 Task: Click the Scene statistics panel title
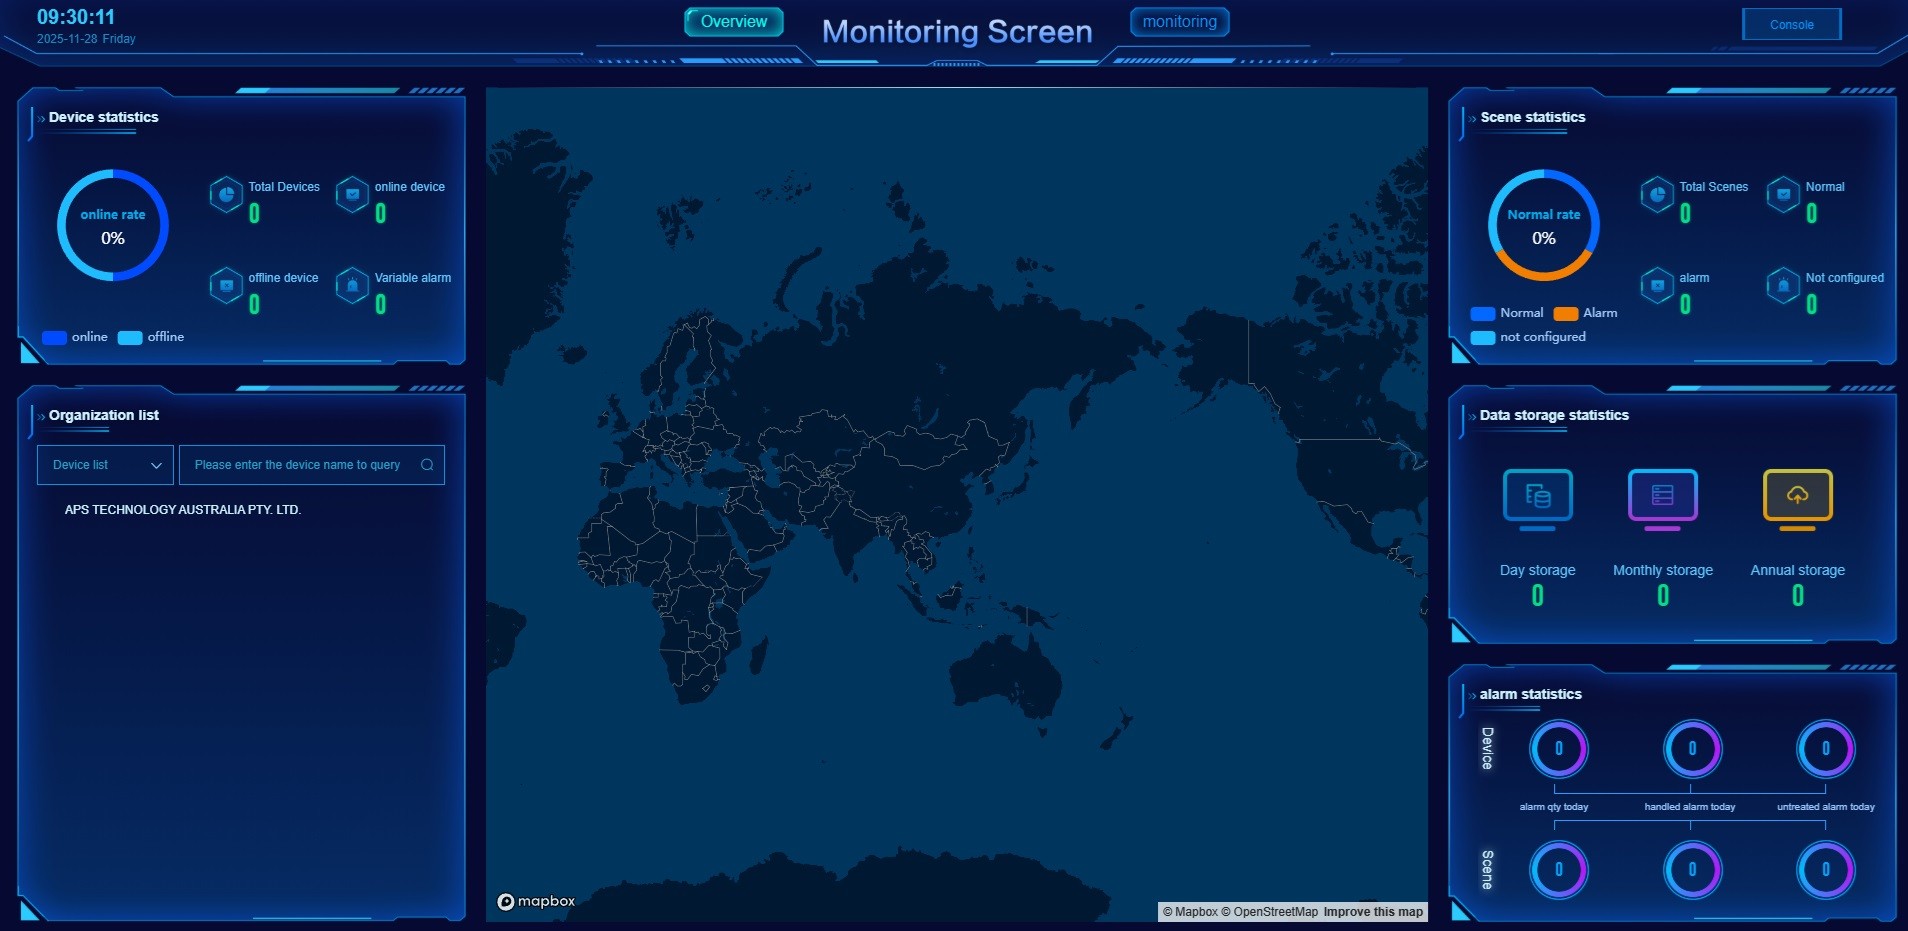tap(1533, 117)
